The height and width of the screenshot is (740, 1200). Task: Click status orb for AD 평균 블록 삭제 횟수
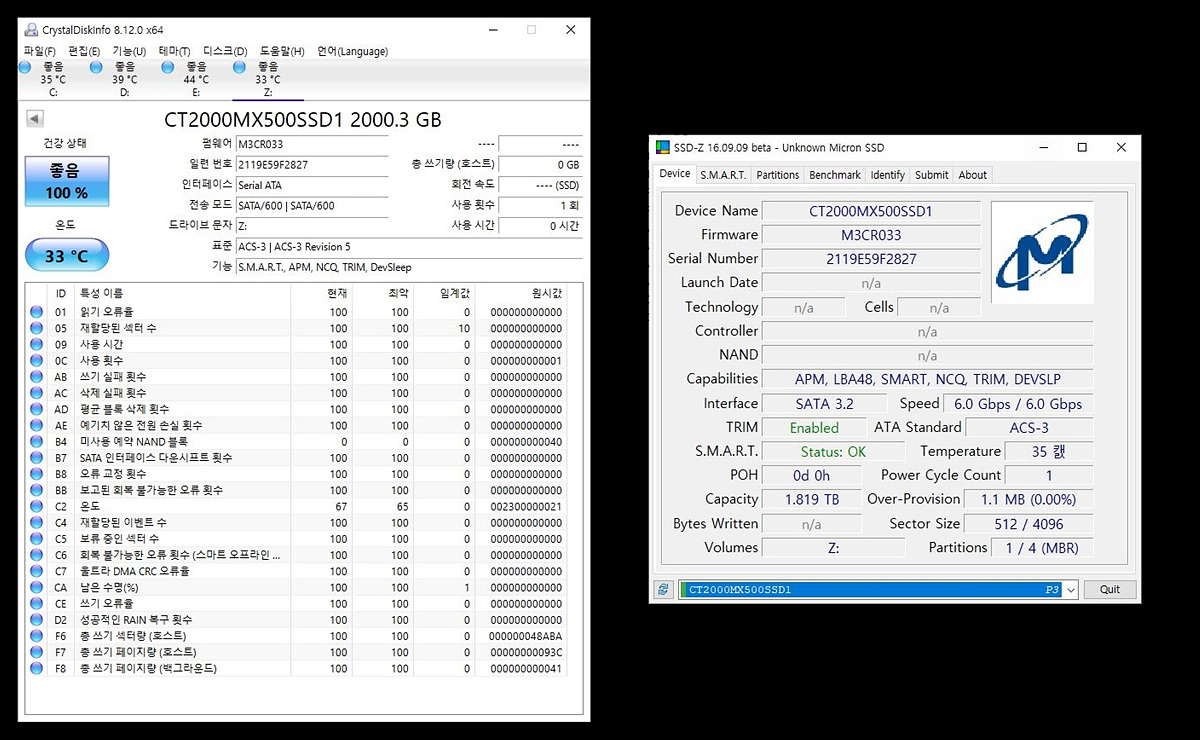pos(37,409)
